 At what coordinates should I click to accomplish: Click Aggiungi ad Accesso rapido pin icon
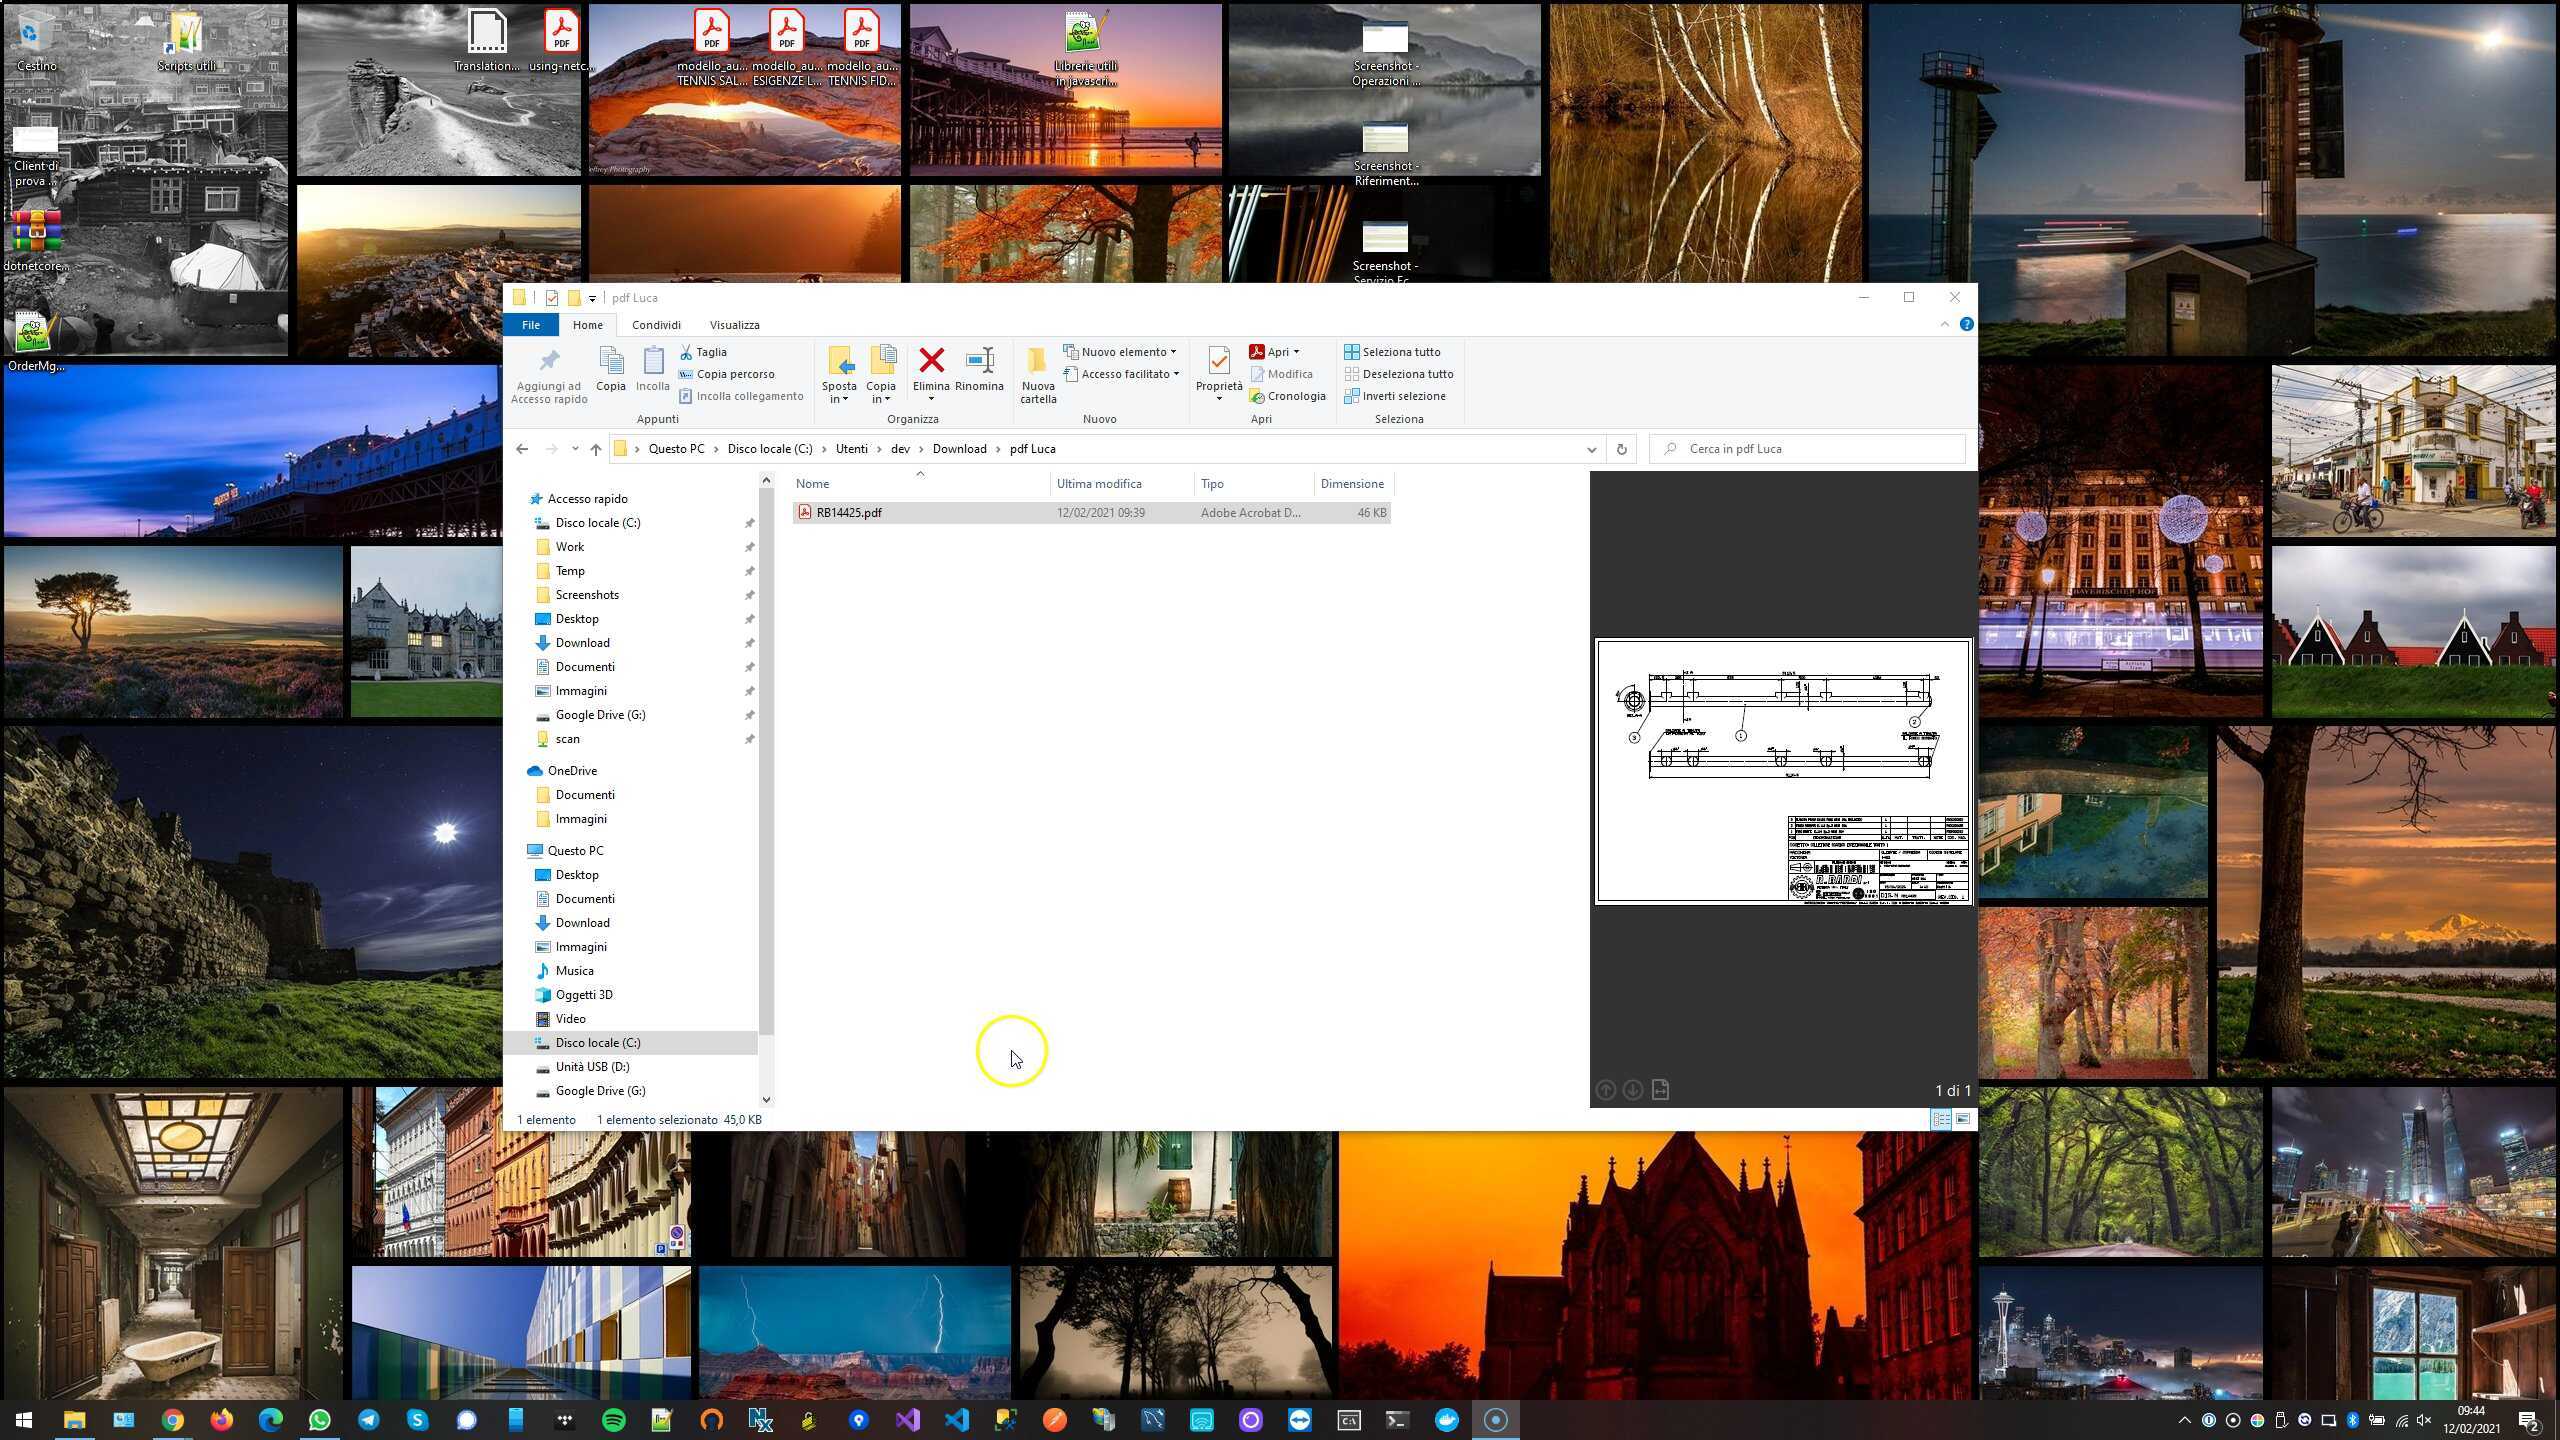point(548,361)
